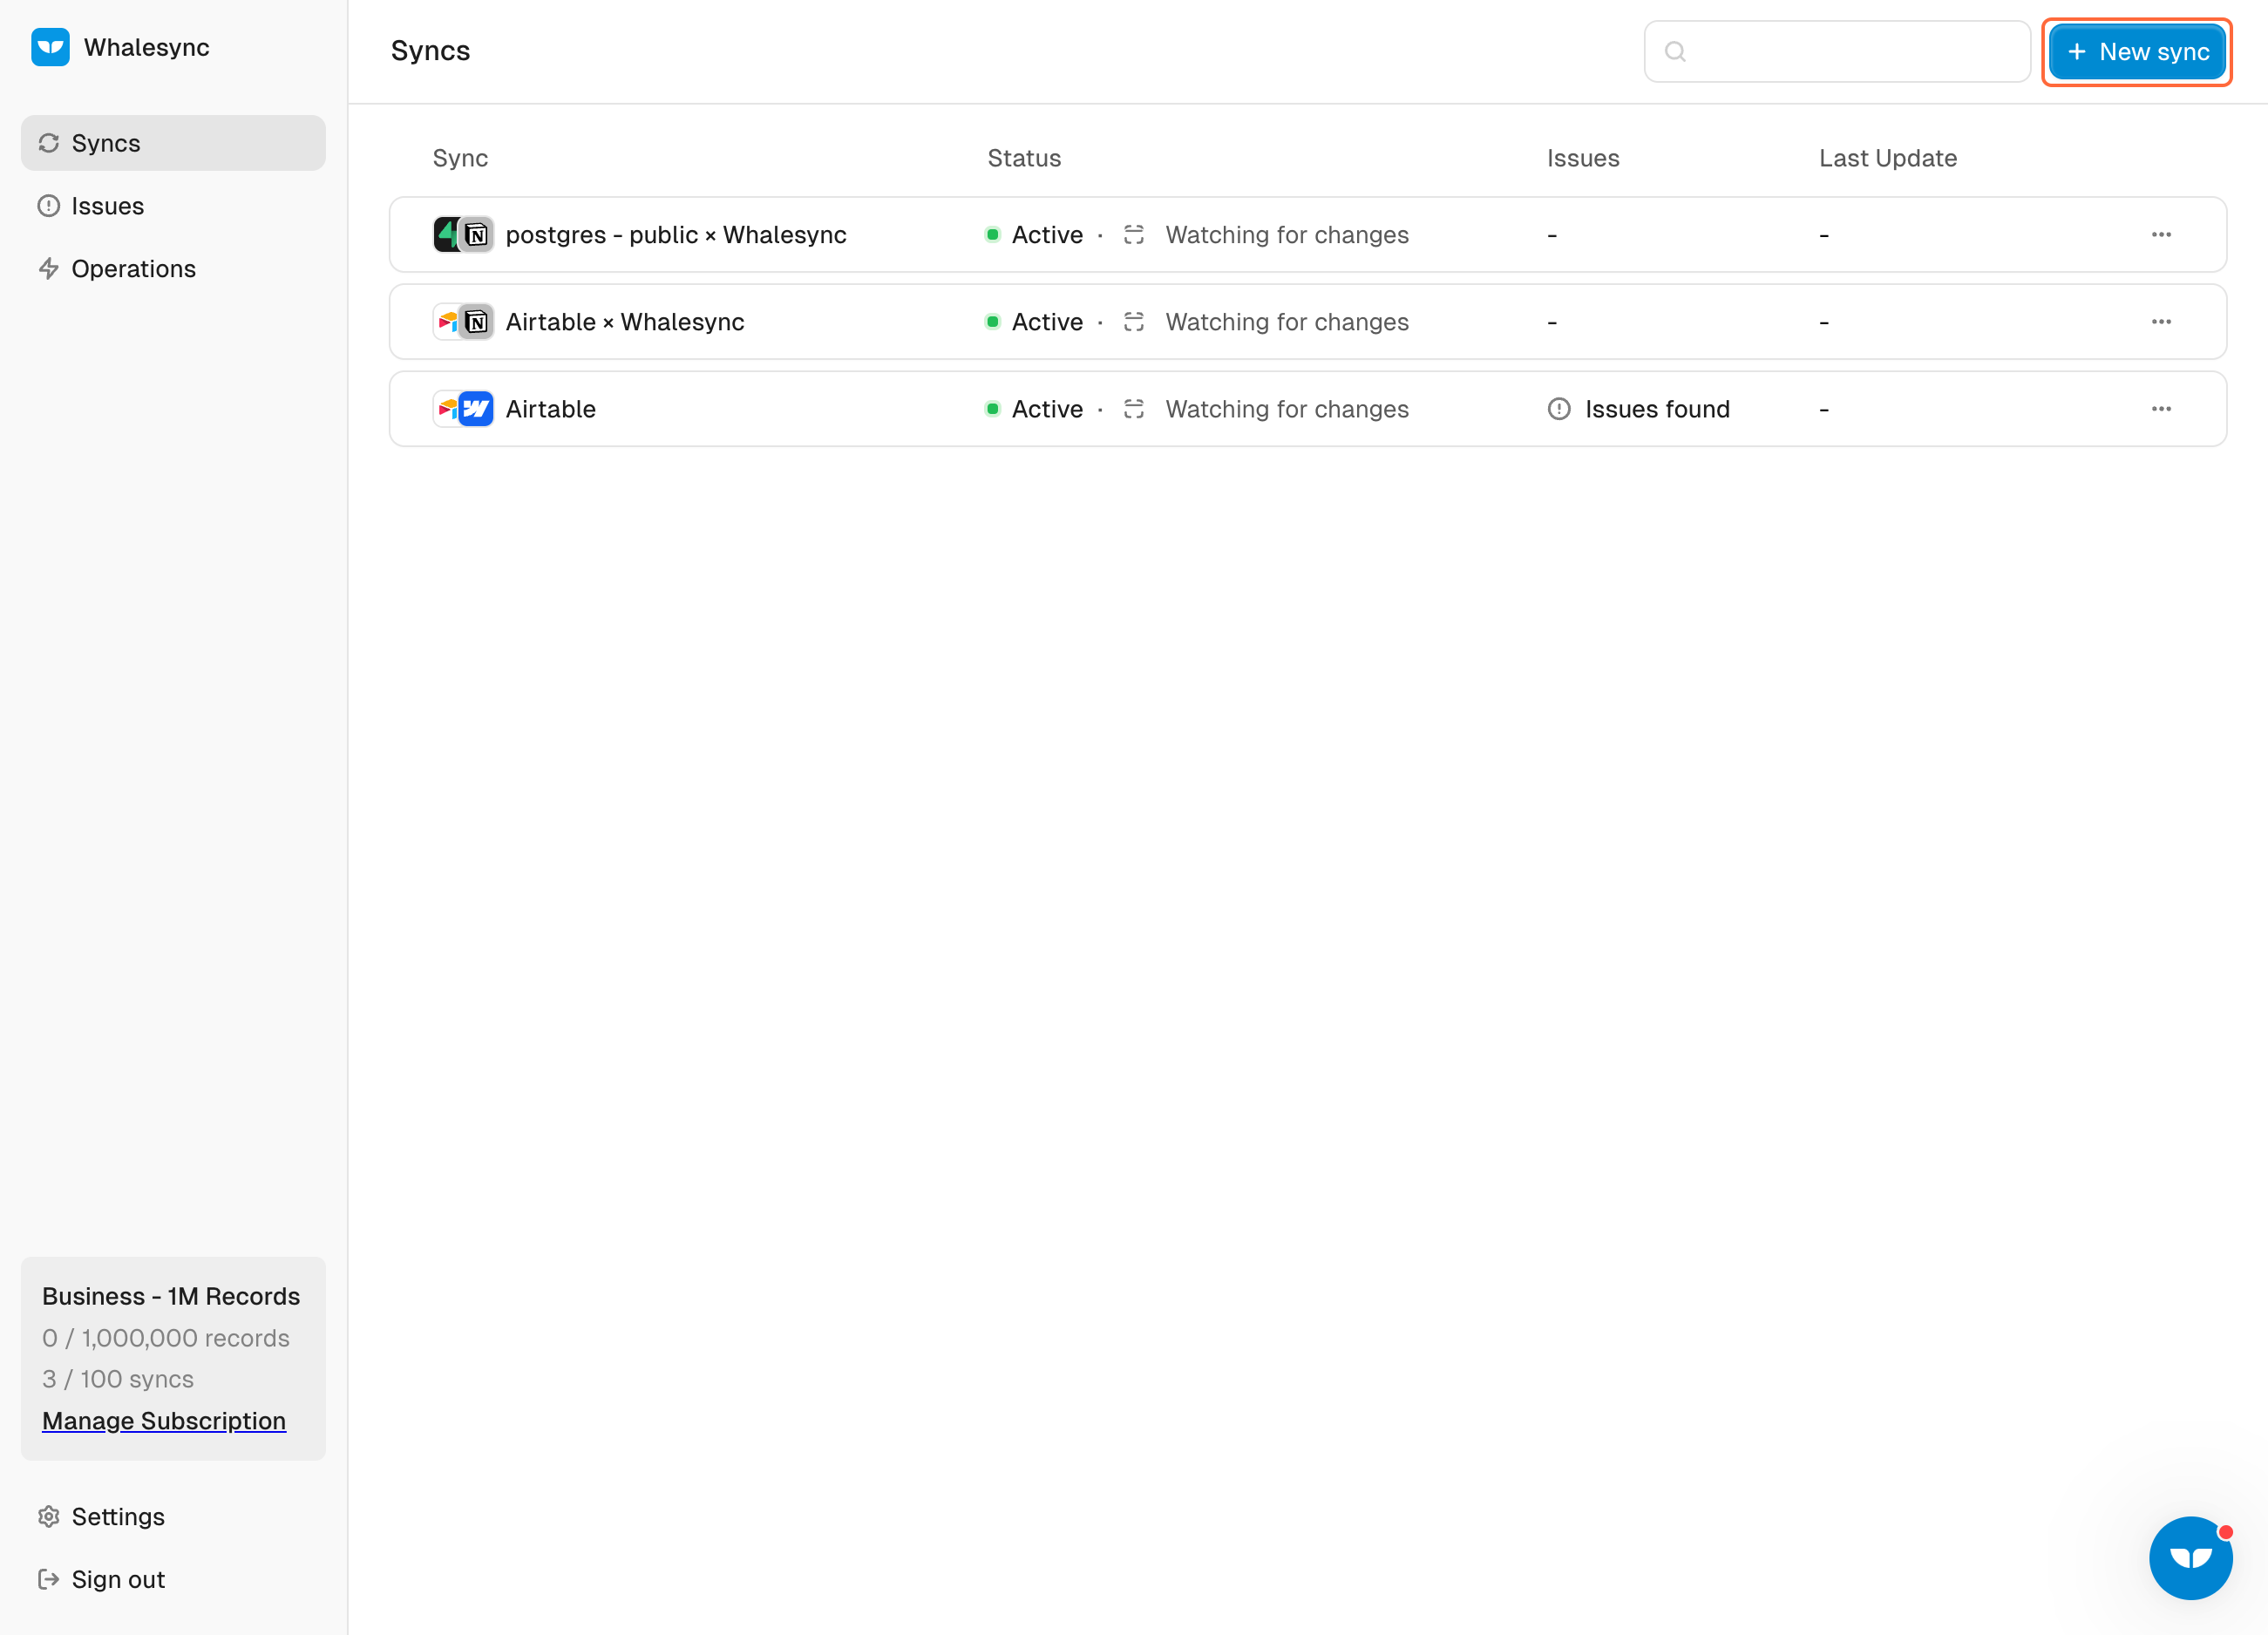Click the Whalesync brand name
Image resolution: width=2268 pixels, height=1635 pixels.
pos(147,47)
